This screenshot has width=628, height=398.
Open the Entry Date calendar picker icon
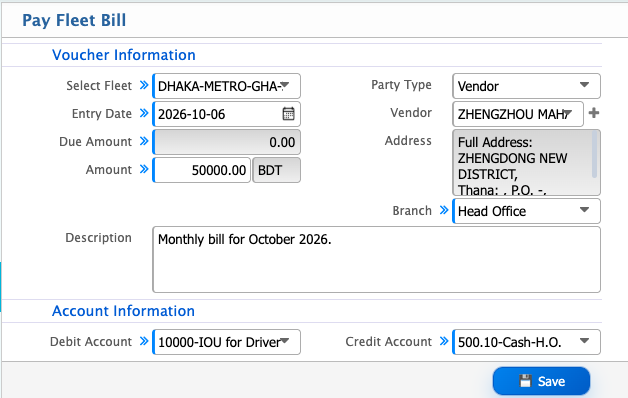tap(288, 114)
